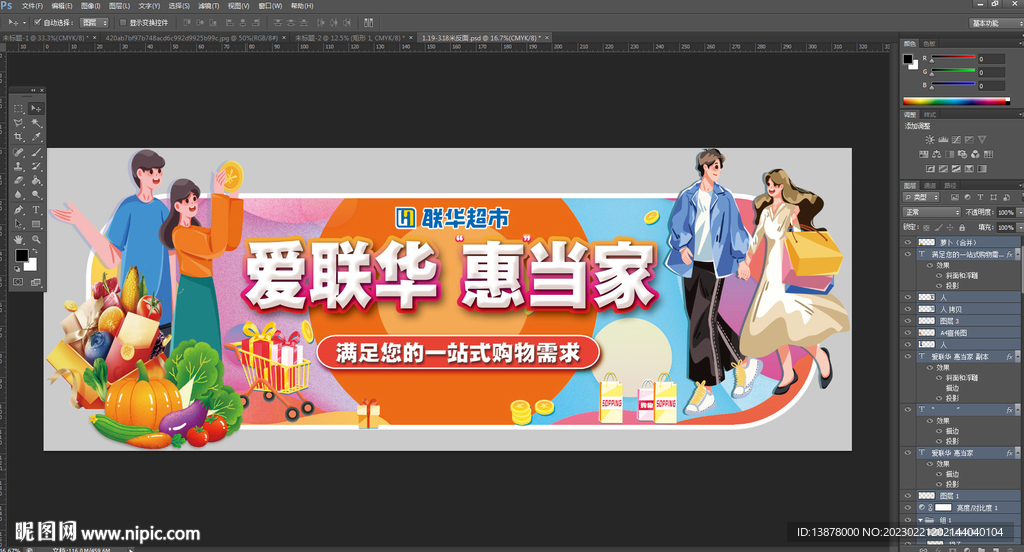Filter layers by type layer icon
1024x552 pixels.
click(x=980, y=197)
